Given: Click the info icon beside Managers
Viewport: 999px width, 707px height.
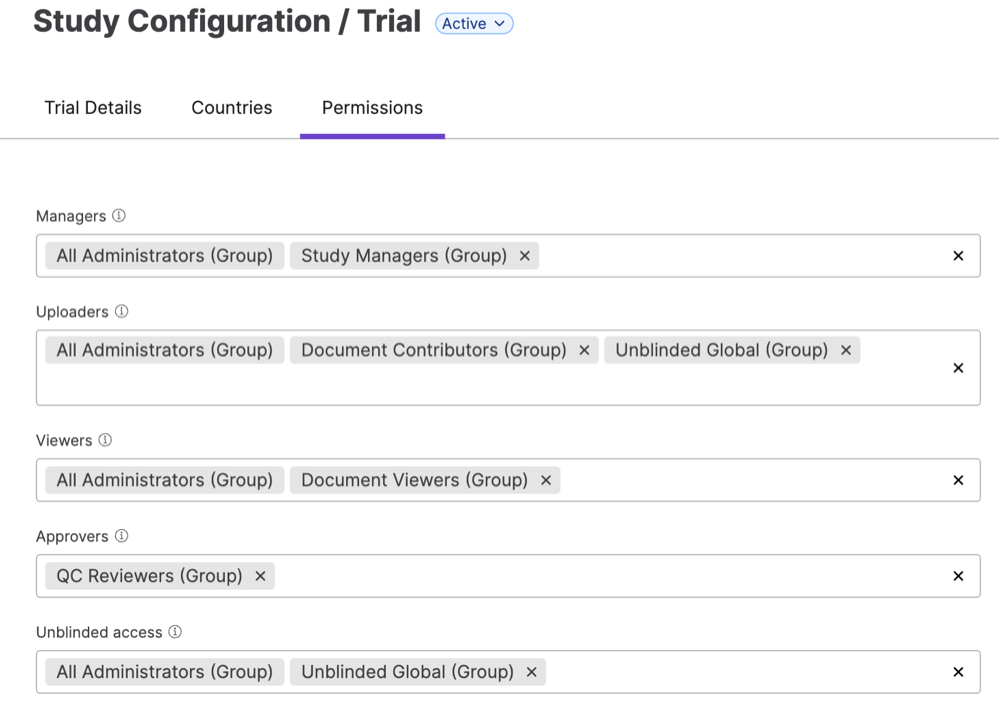Looking at the screenshot, I should click(119, 216).
